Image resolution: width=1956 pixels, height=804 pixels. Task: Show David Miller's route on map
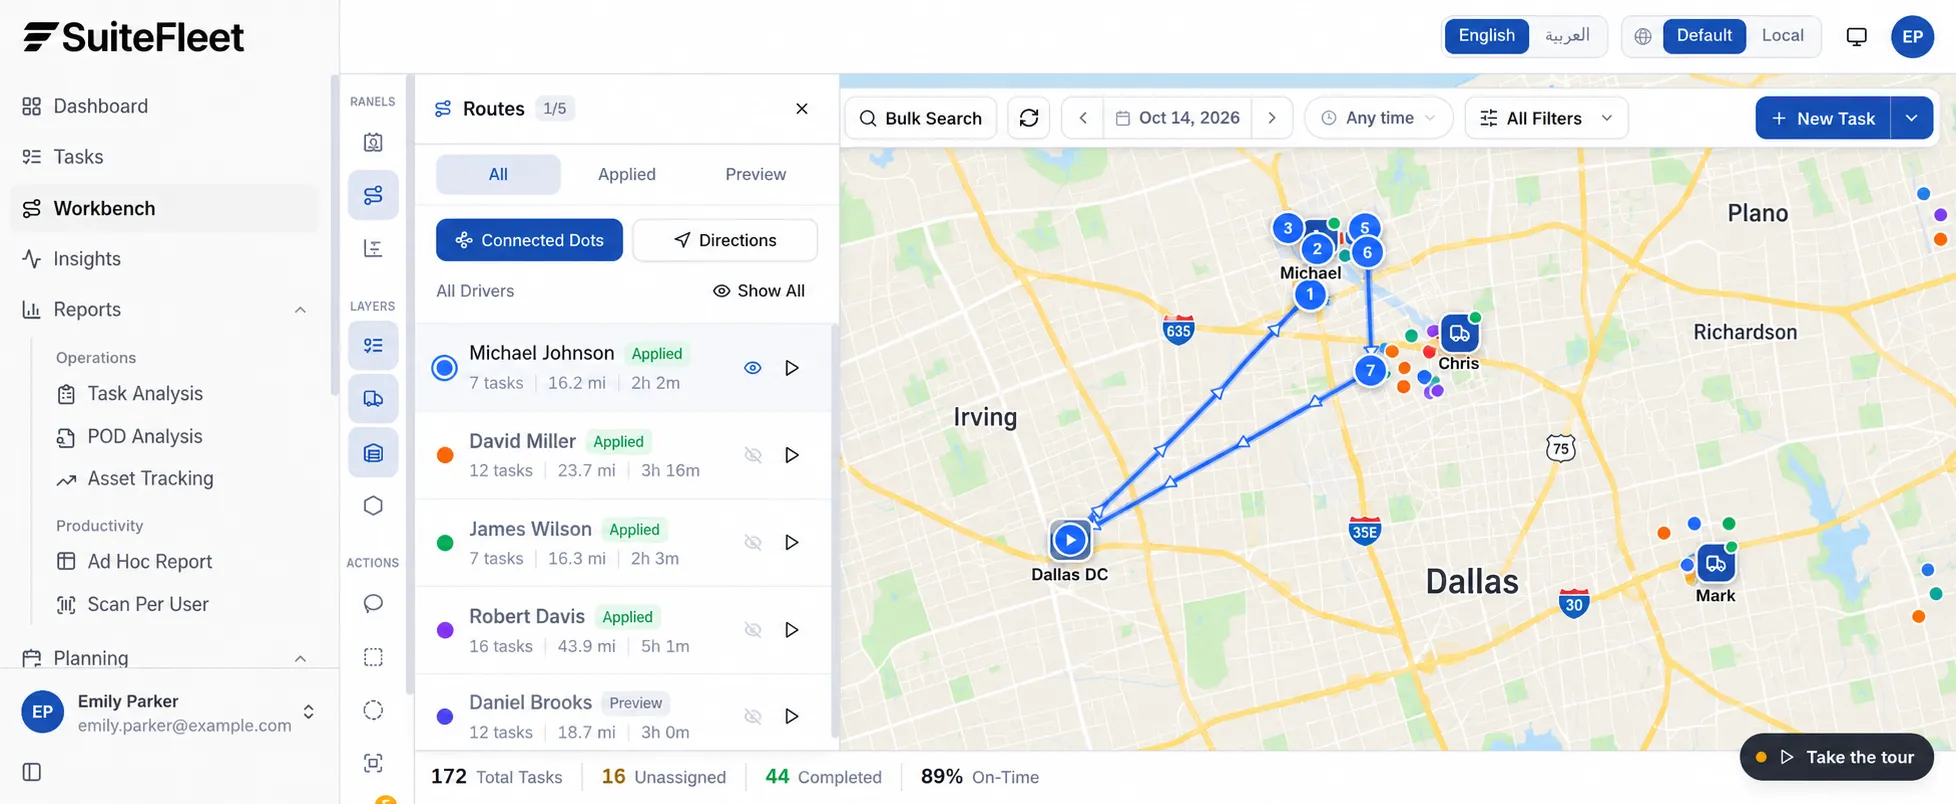pyautogui.click(x=753, y=455)
